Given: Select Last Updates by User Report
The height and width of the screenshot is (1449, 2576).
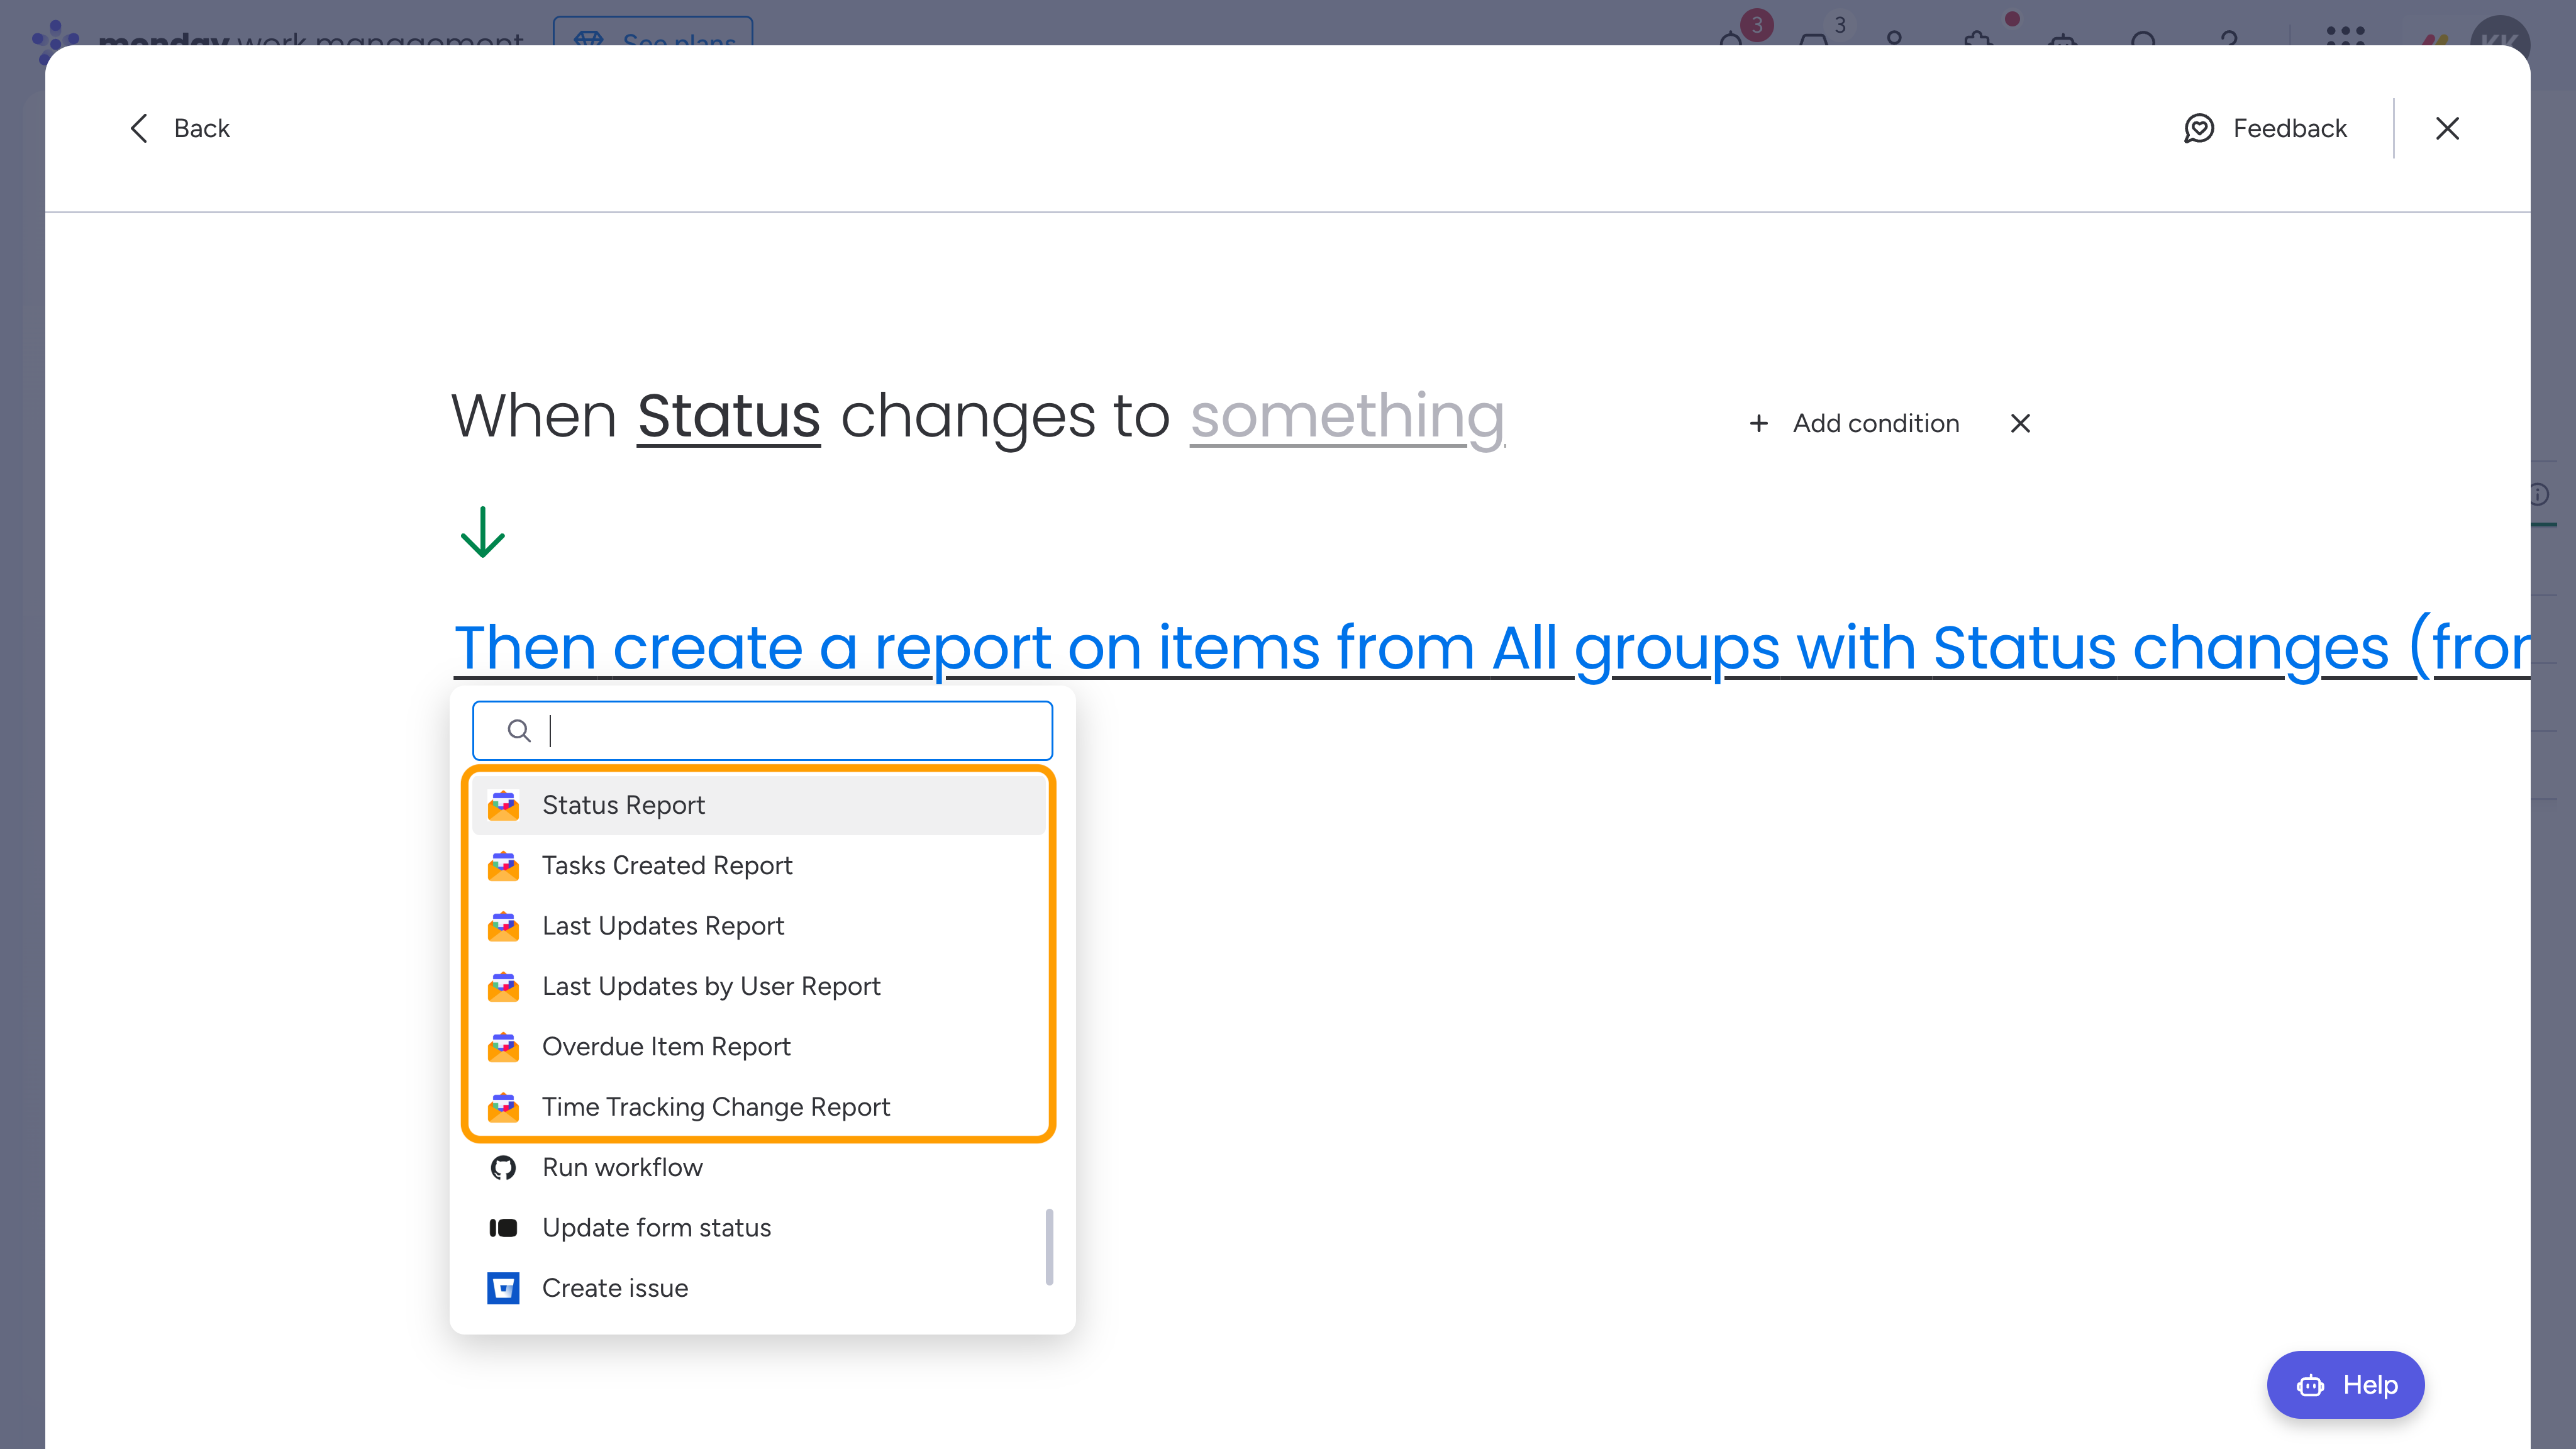Looking at the screenshot, I should pyautogui.click(x=710, y=986).
